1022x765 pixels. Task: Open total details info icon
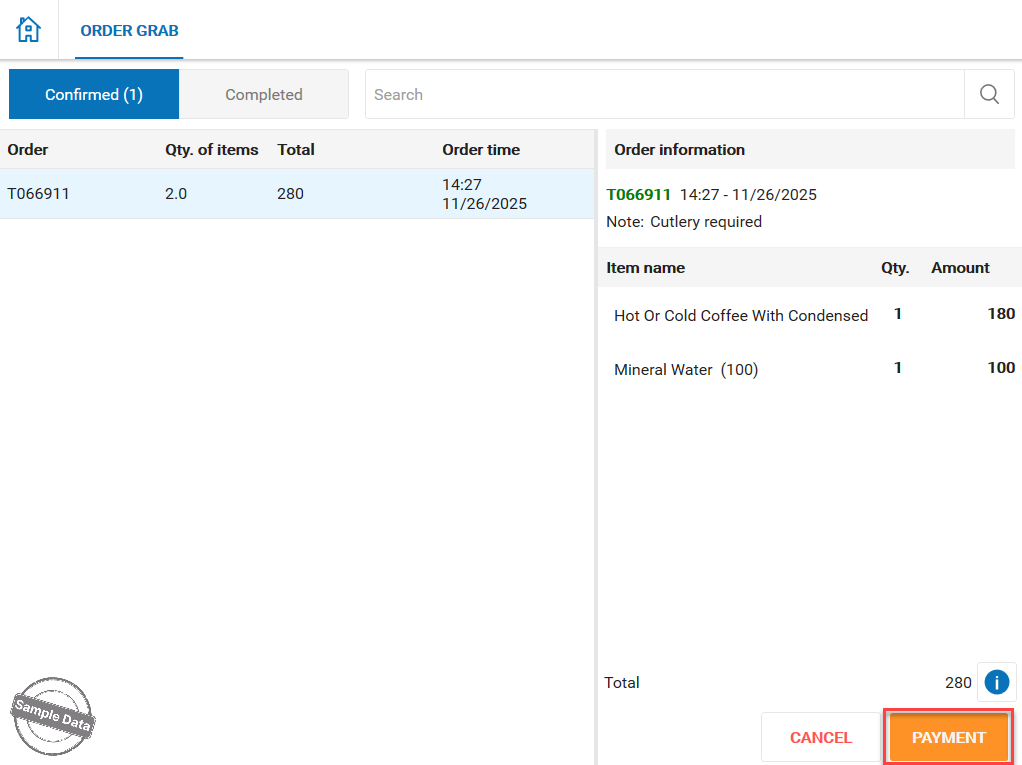click(x=996, y=682)
